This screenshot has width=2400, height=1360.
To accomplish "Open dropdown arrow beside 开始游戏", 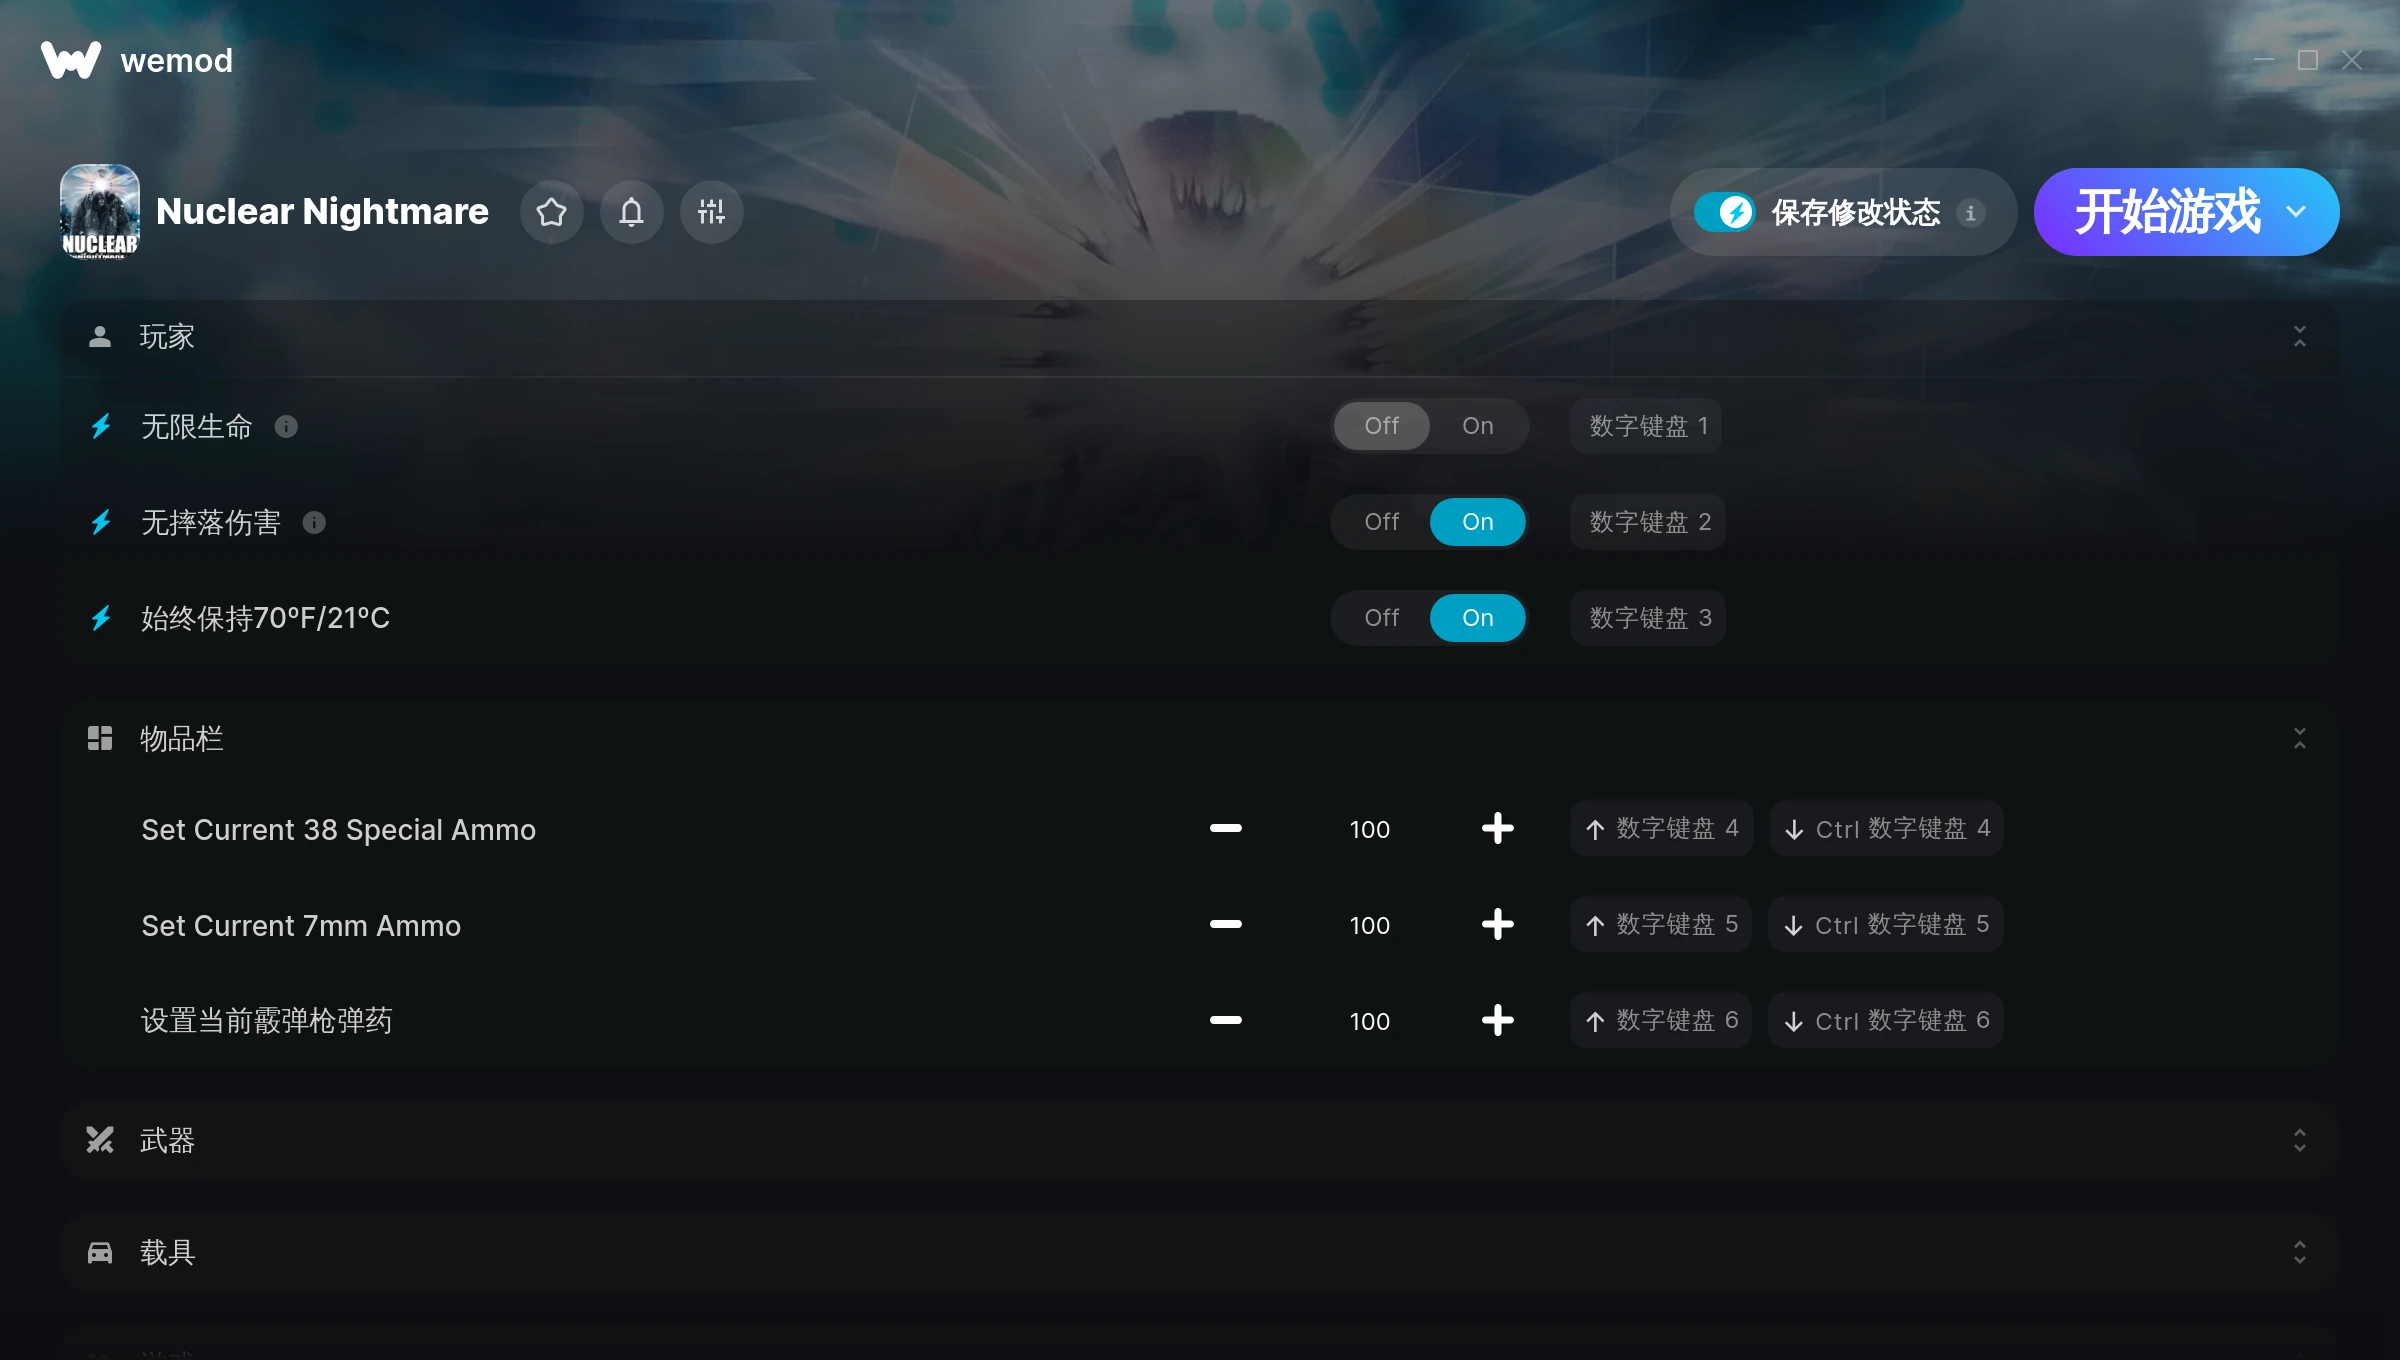I will coord(2296,212).
